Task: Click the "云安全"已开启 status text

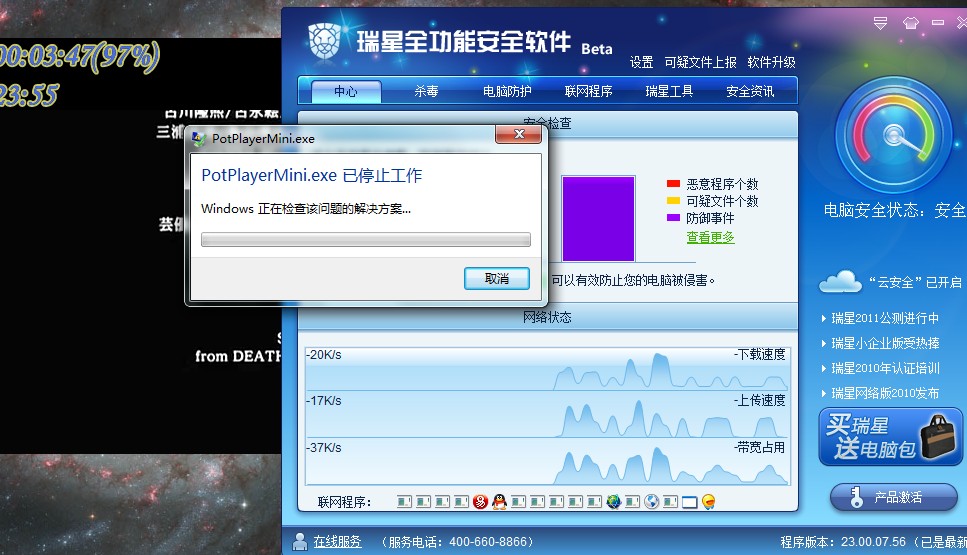Action: (915, 282)
